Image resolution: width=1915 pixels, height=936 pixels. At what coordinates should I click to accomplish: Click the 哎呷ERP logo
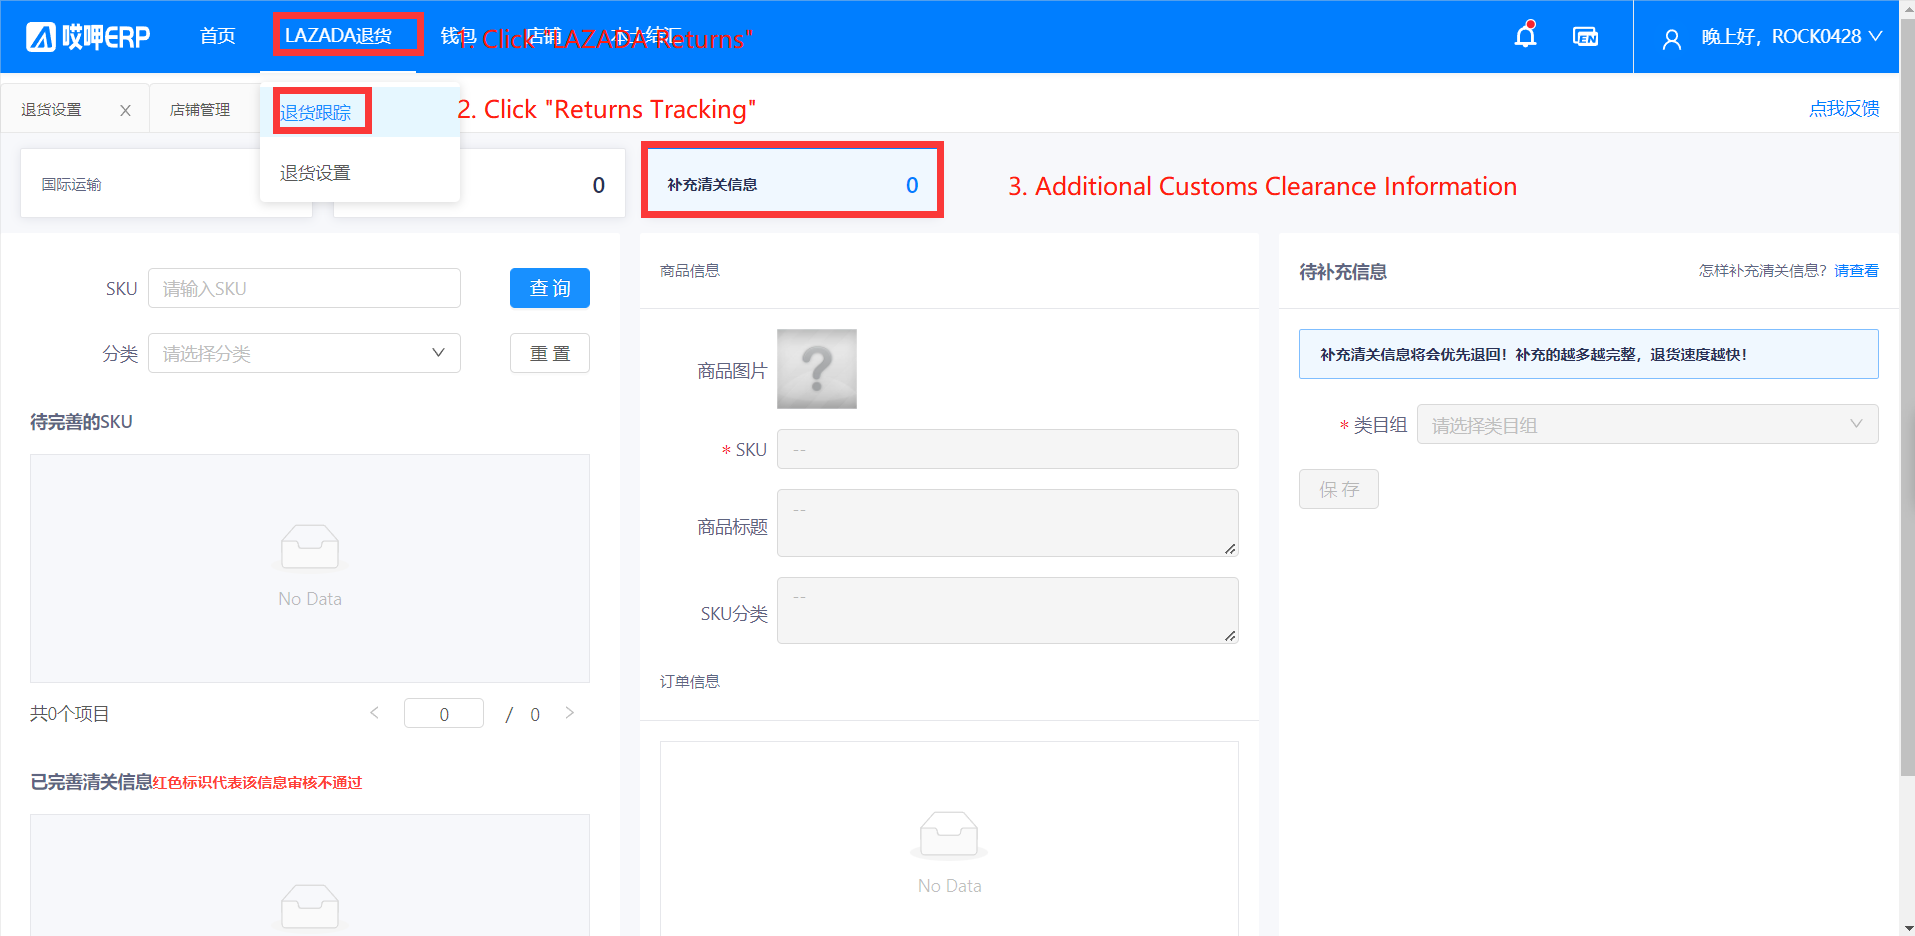click(88, 37)
